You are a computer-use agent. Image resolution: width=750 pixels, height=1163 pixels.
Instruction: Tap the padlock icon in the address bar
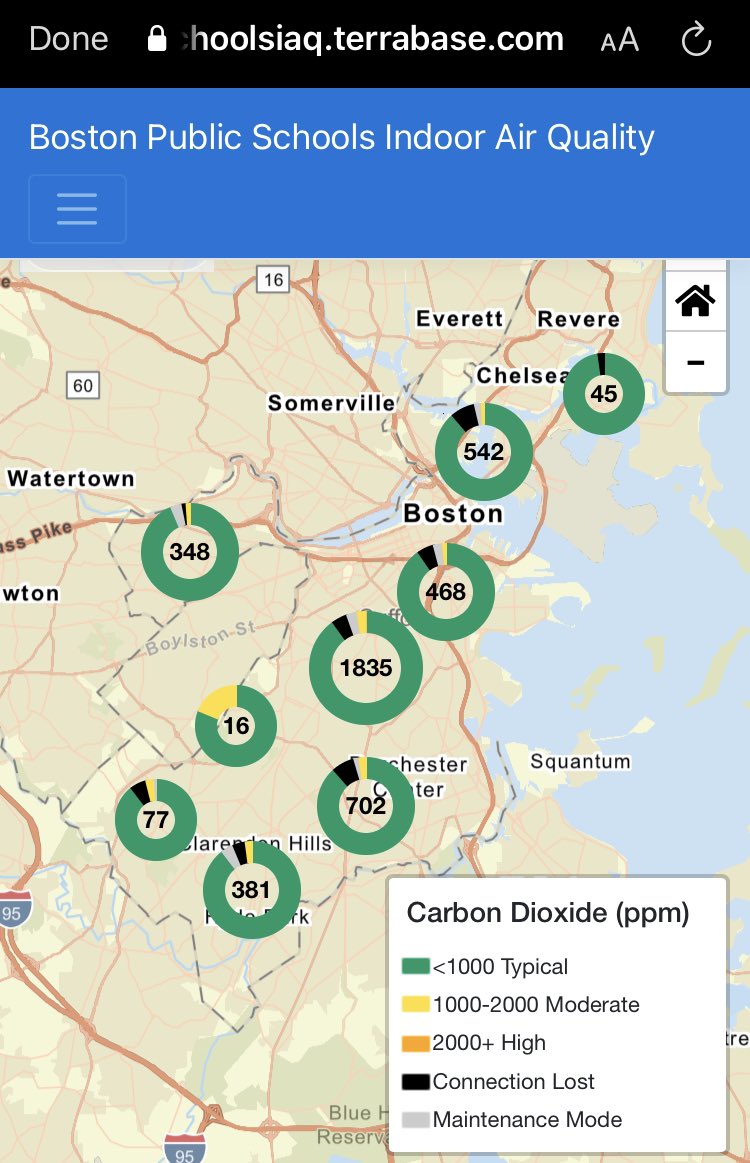coord(157,39)
